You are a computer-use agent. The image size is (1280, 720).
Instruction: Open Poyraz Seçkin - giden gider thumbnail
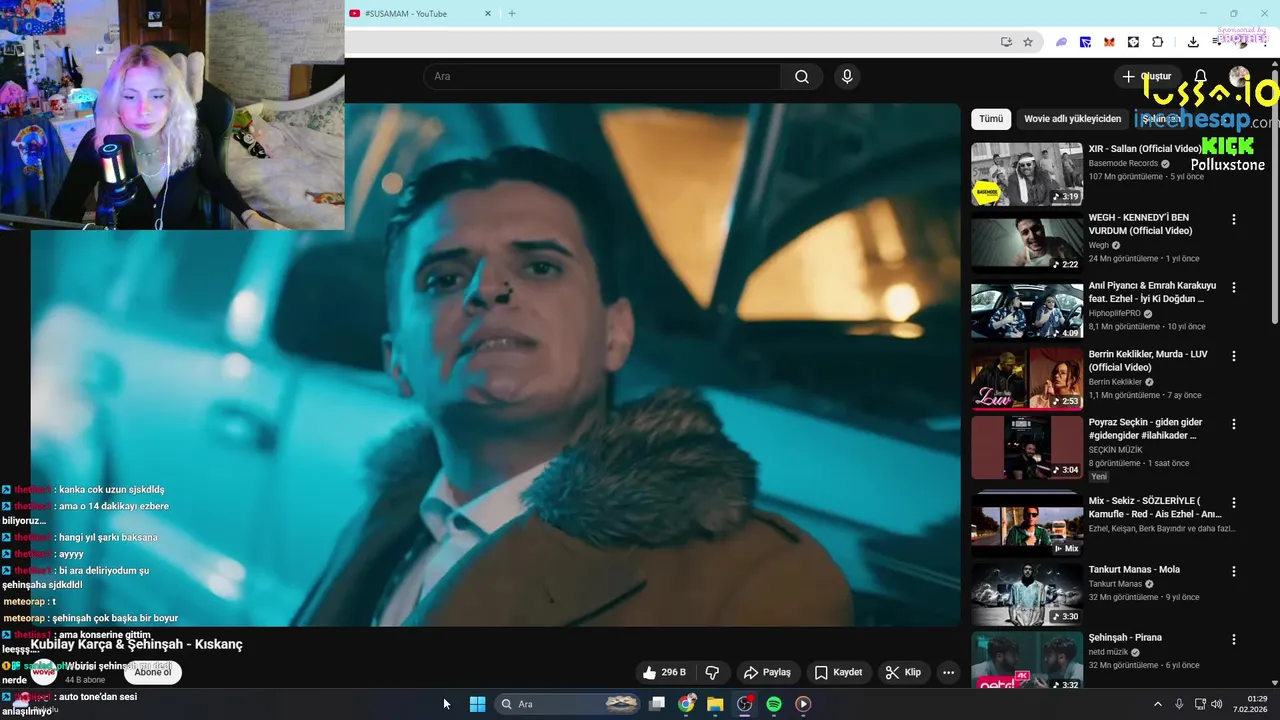[1027, 447]
